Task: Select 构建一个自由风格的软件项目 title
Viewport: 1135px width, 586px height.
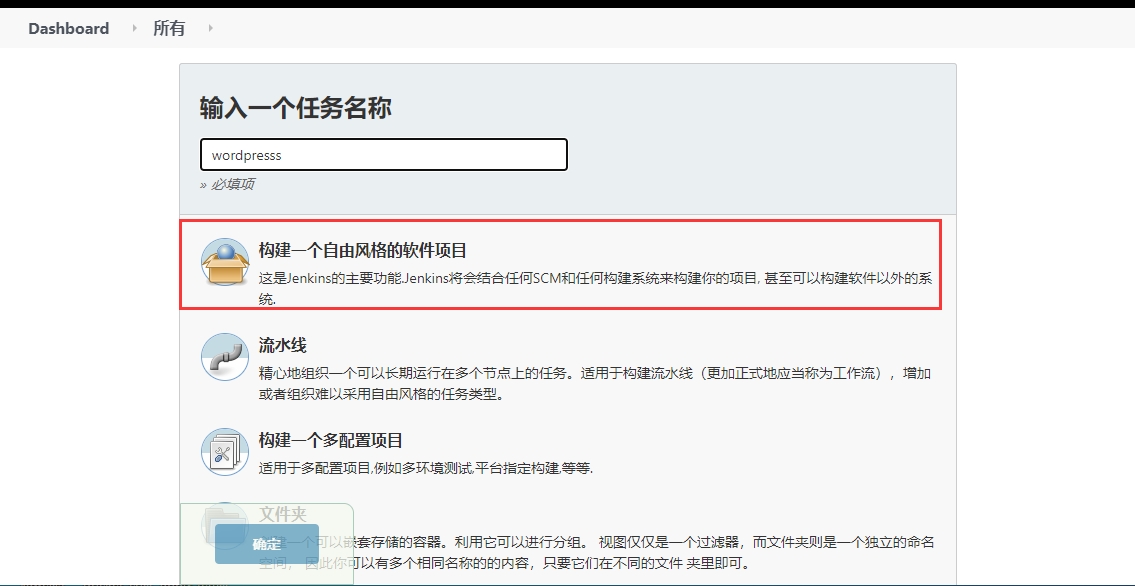Action: (362, 250)
